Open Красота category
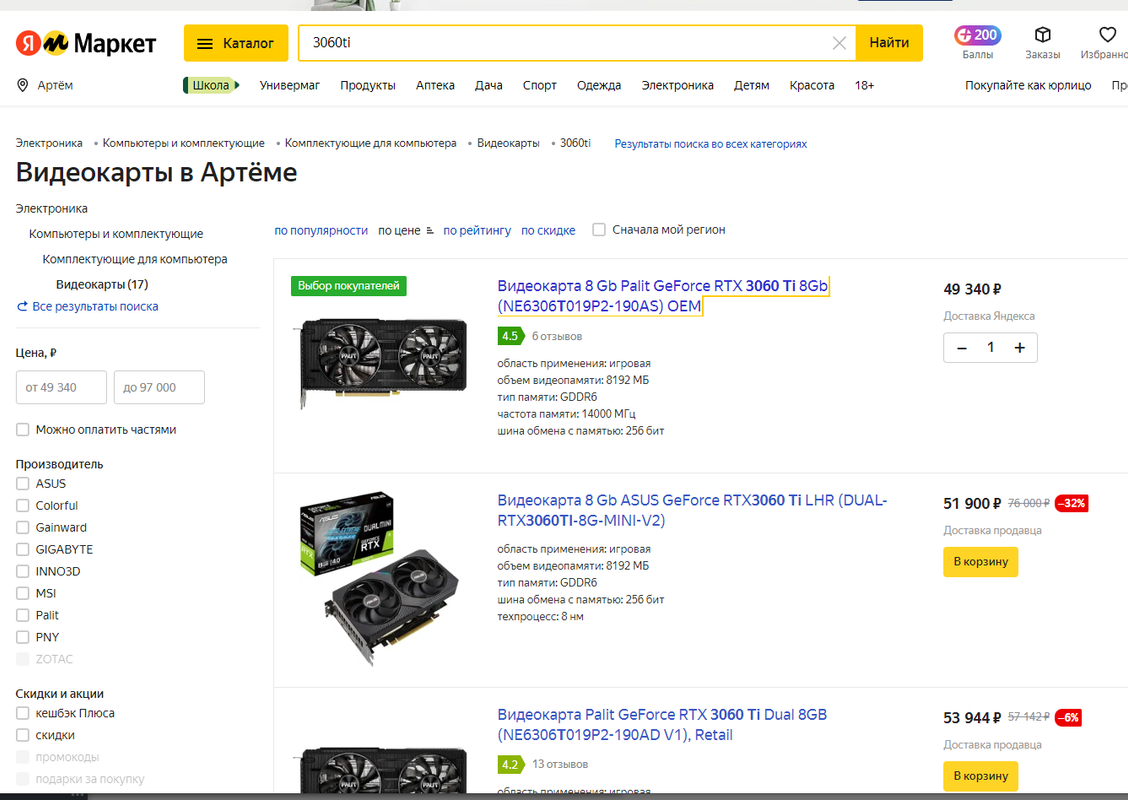Image resolution: width=1128 pixels, height=800 pixels. pyautogui.click(x=812, y=86)
